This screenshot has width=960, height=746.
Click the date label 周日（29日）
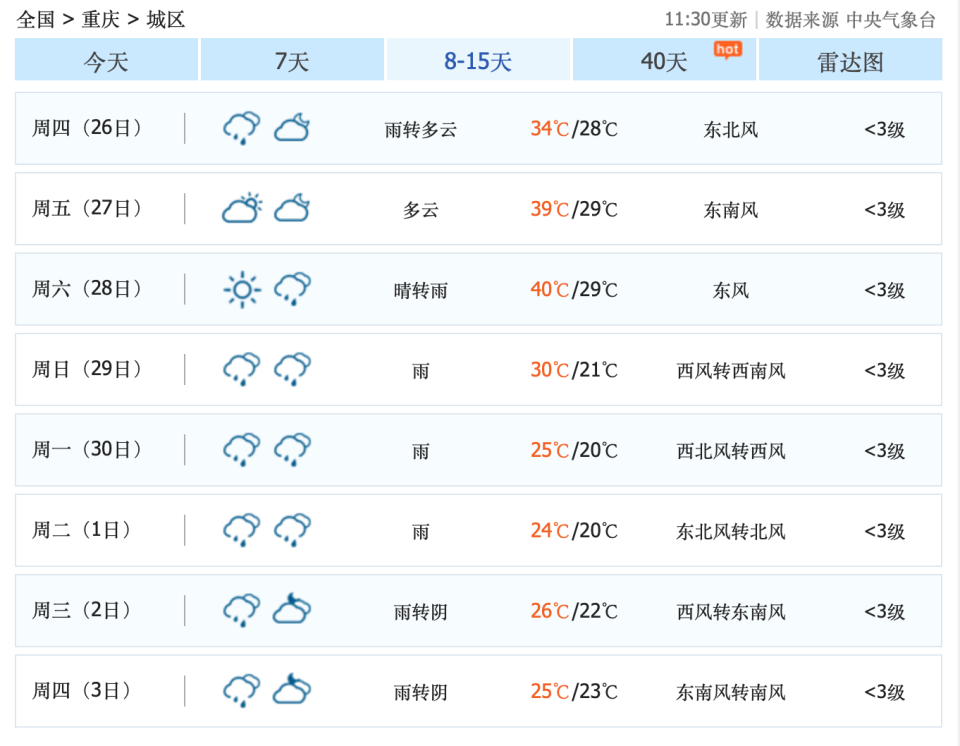point(87,369)
